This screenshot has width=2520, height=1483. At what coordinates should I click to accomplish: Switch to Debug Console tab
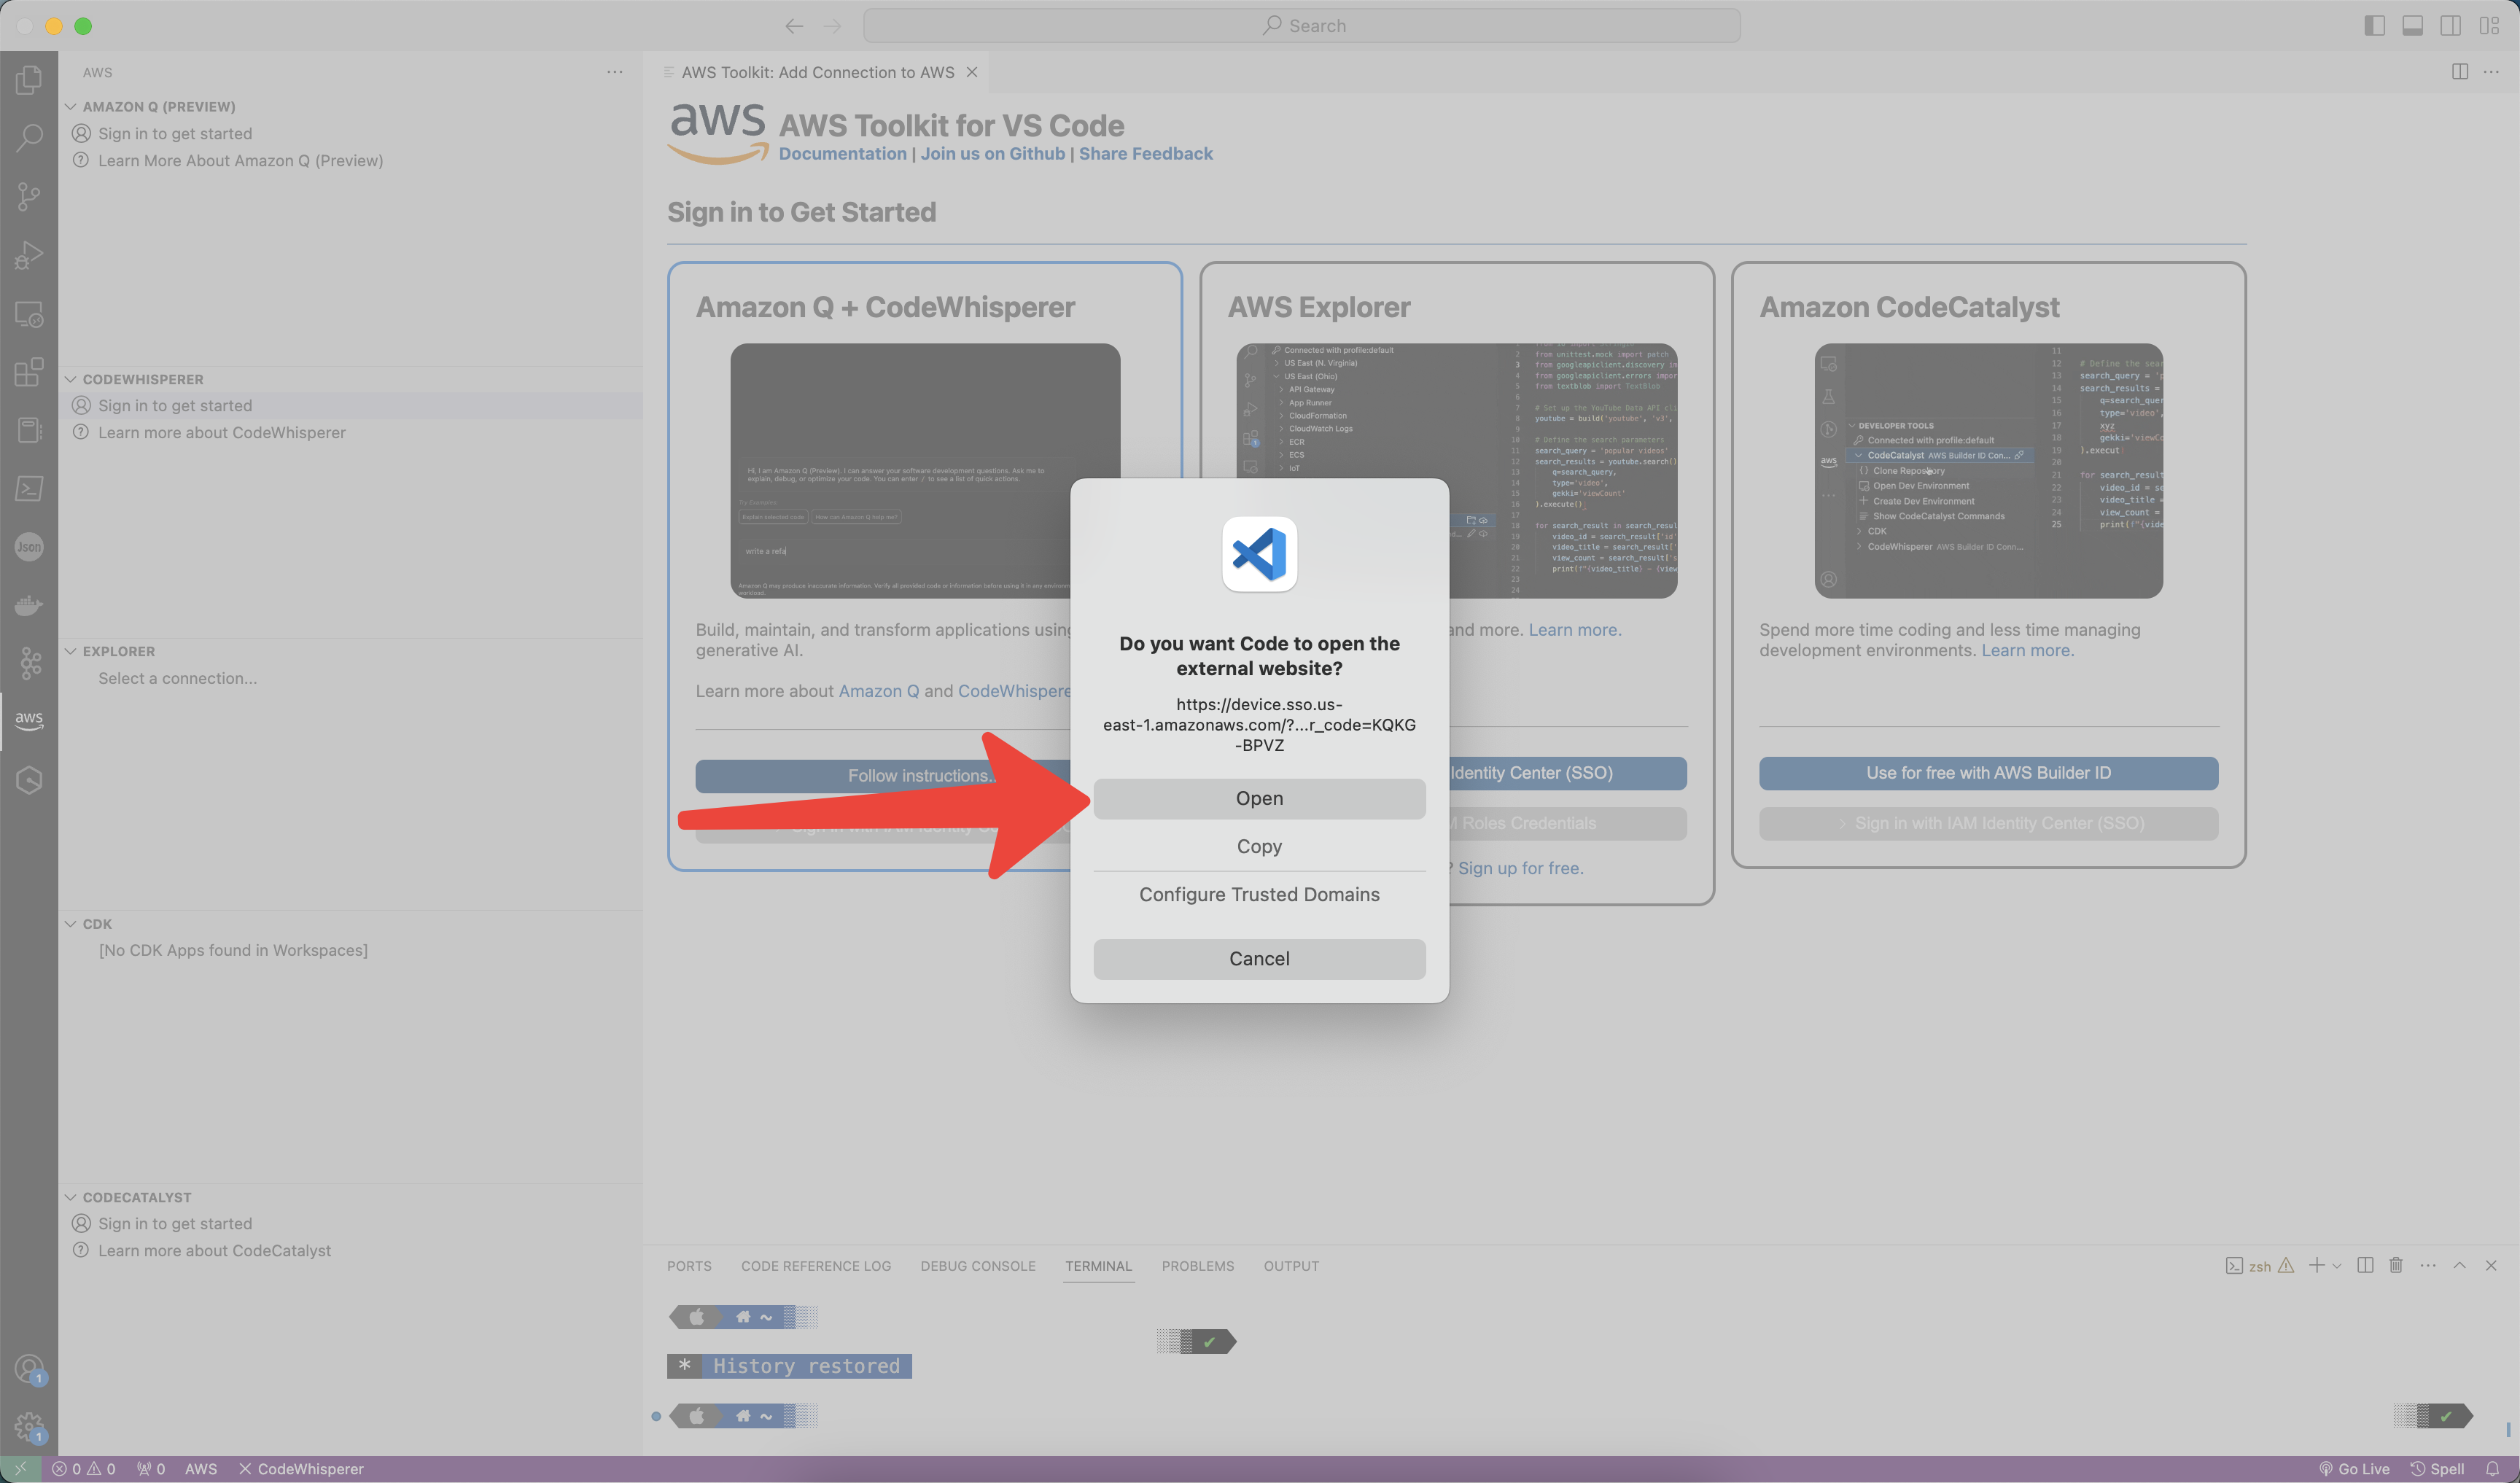click(978, 1266)
